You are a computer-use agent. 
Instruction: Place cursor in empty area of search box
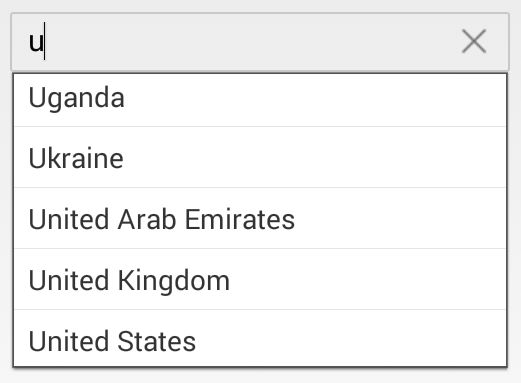(x=250, y=42)
